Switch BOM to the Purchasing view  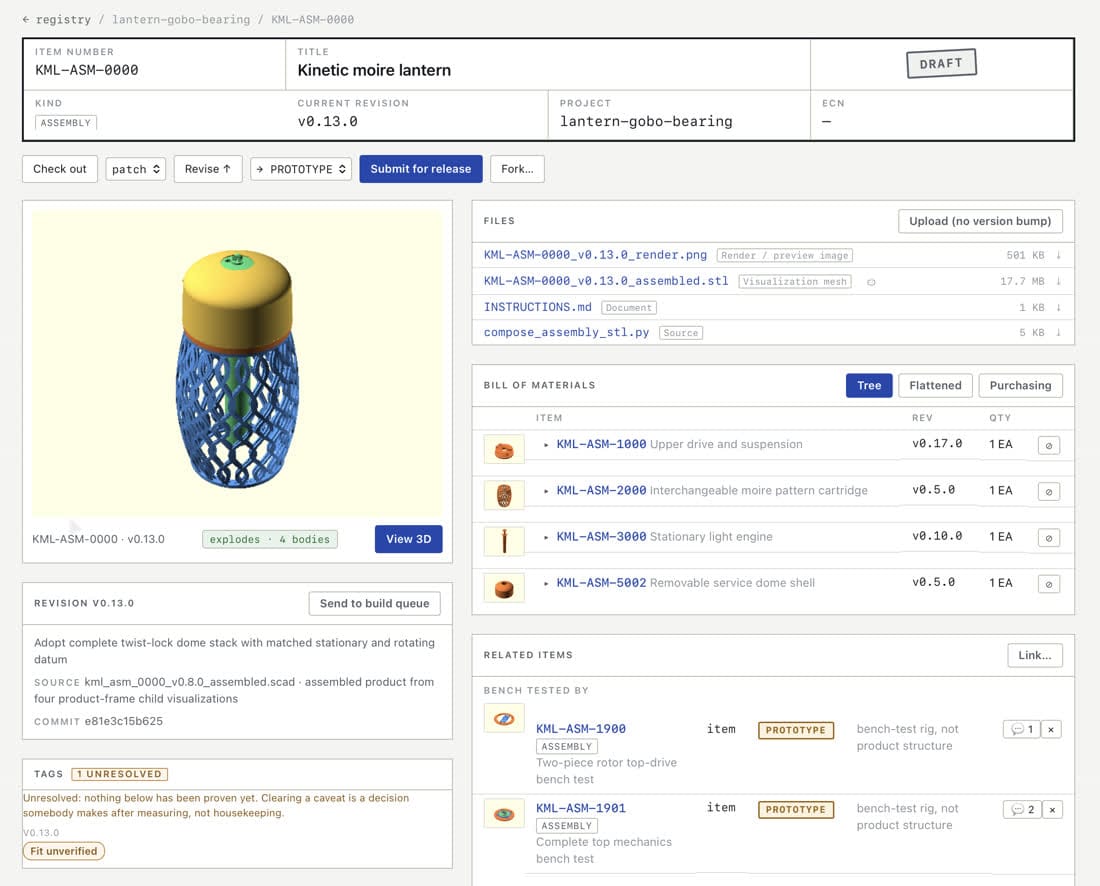1020,385
